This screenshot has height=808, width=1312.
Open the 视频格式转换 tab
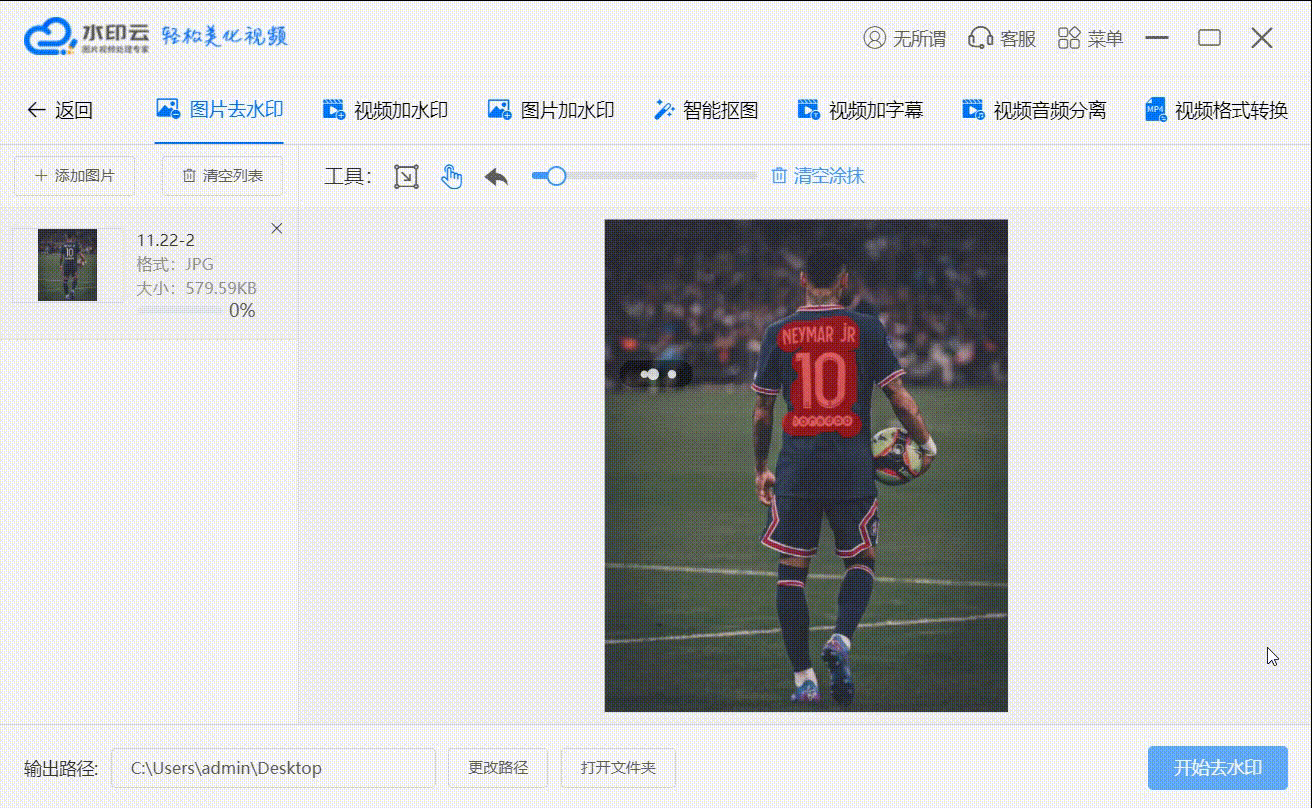tap(1216, 110)
